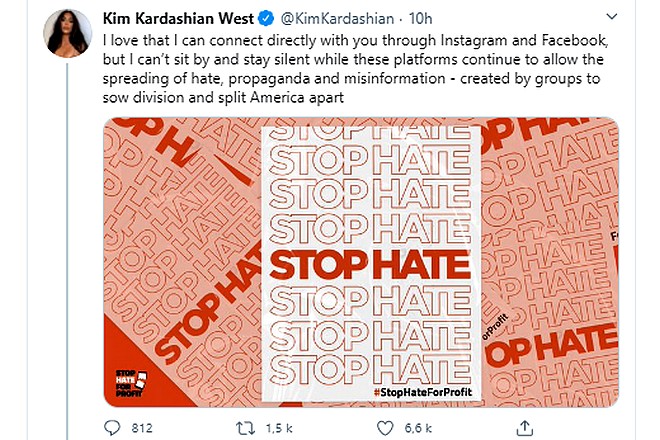The width and height of the screenshot is (660, 440).
Task: Click the 812 replies count
Action: [x=141, y=429]
